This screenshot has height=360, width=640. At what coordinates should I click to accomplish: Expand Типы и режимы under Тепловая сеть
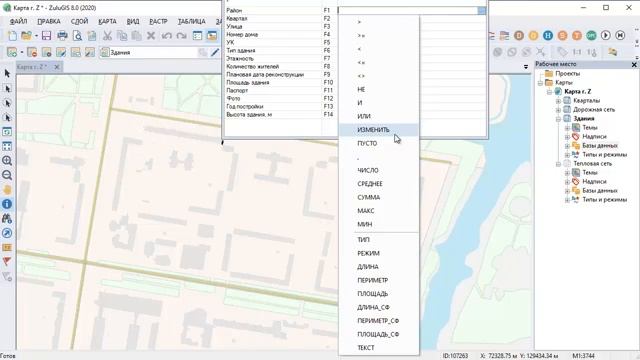point(567,200)
